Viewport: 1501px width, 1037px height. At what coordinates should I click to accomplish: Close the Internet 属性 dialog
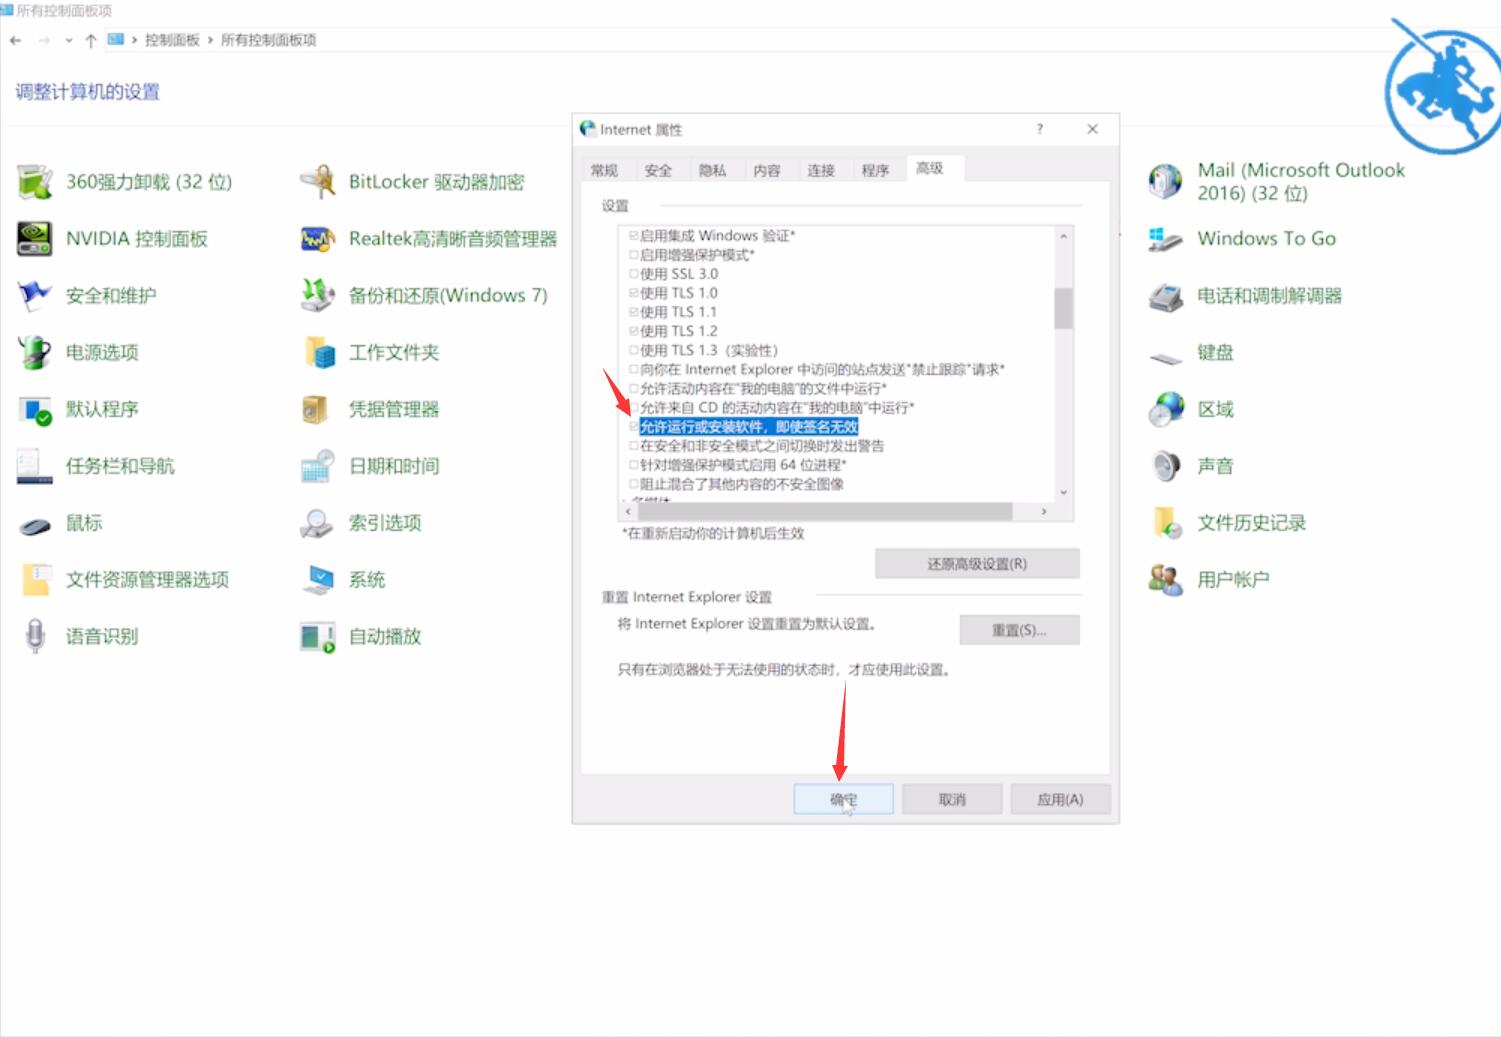(x=1092, y=129)
